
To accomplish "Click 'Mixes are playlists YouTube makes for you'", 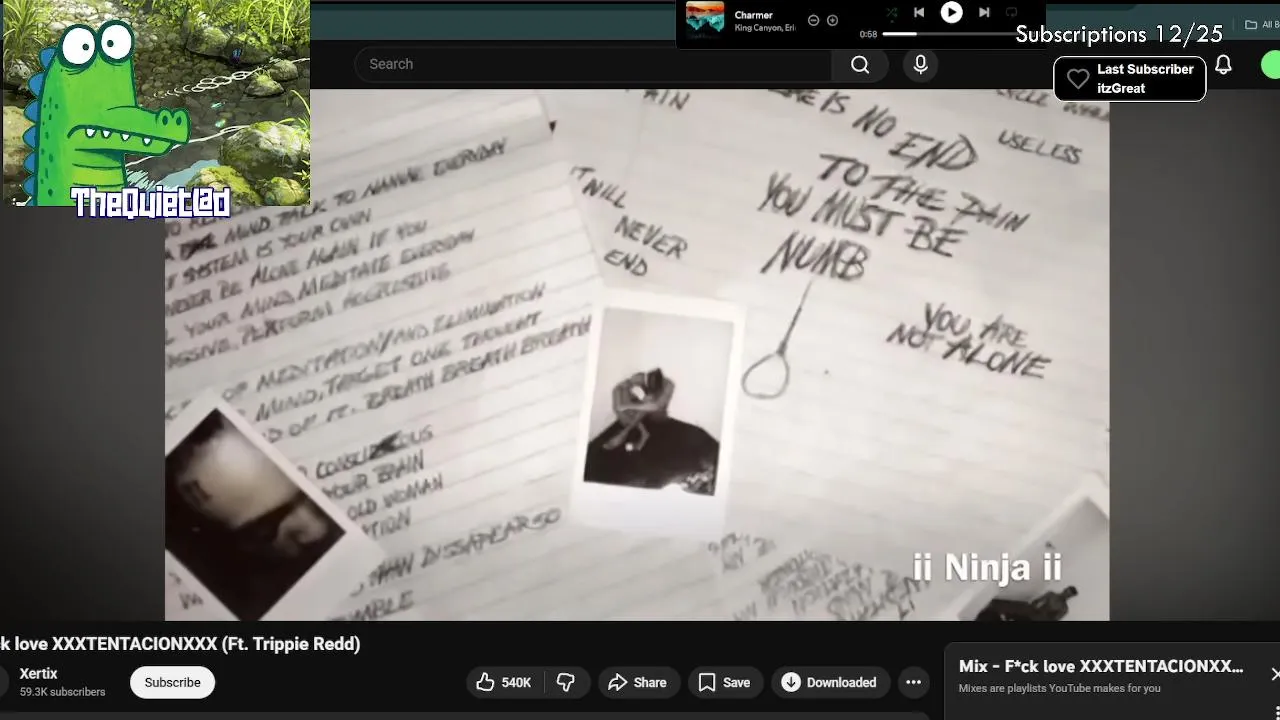I will 1060,688.
